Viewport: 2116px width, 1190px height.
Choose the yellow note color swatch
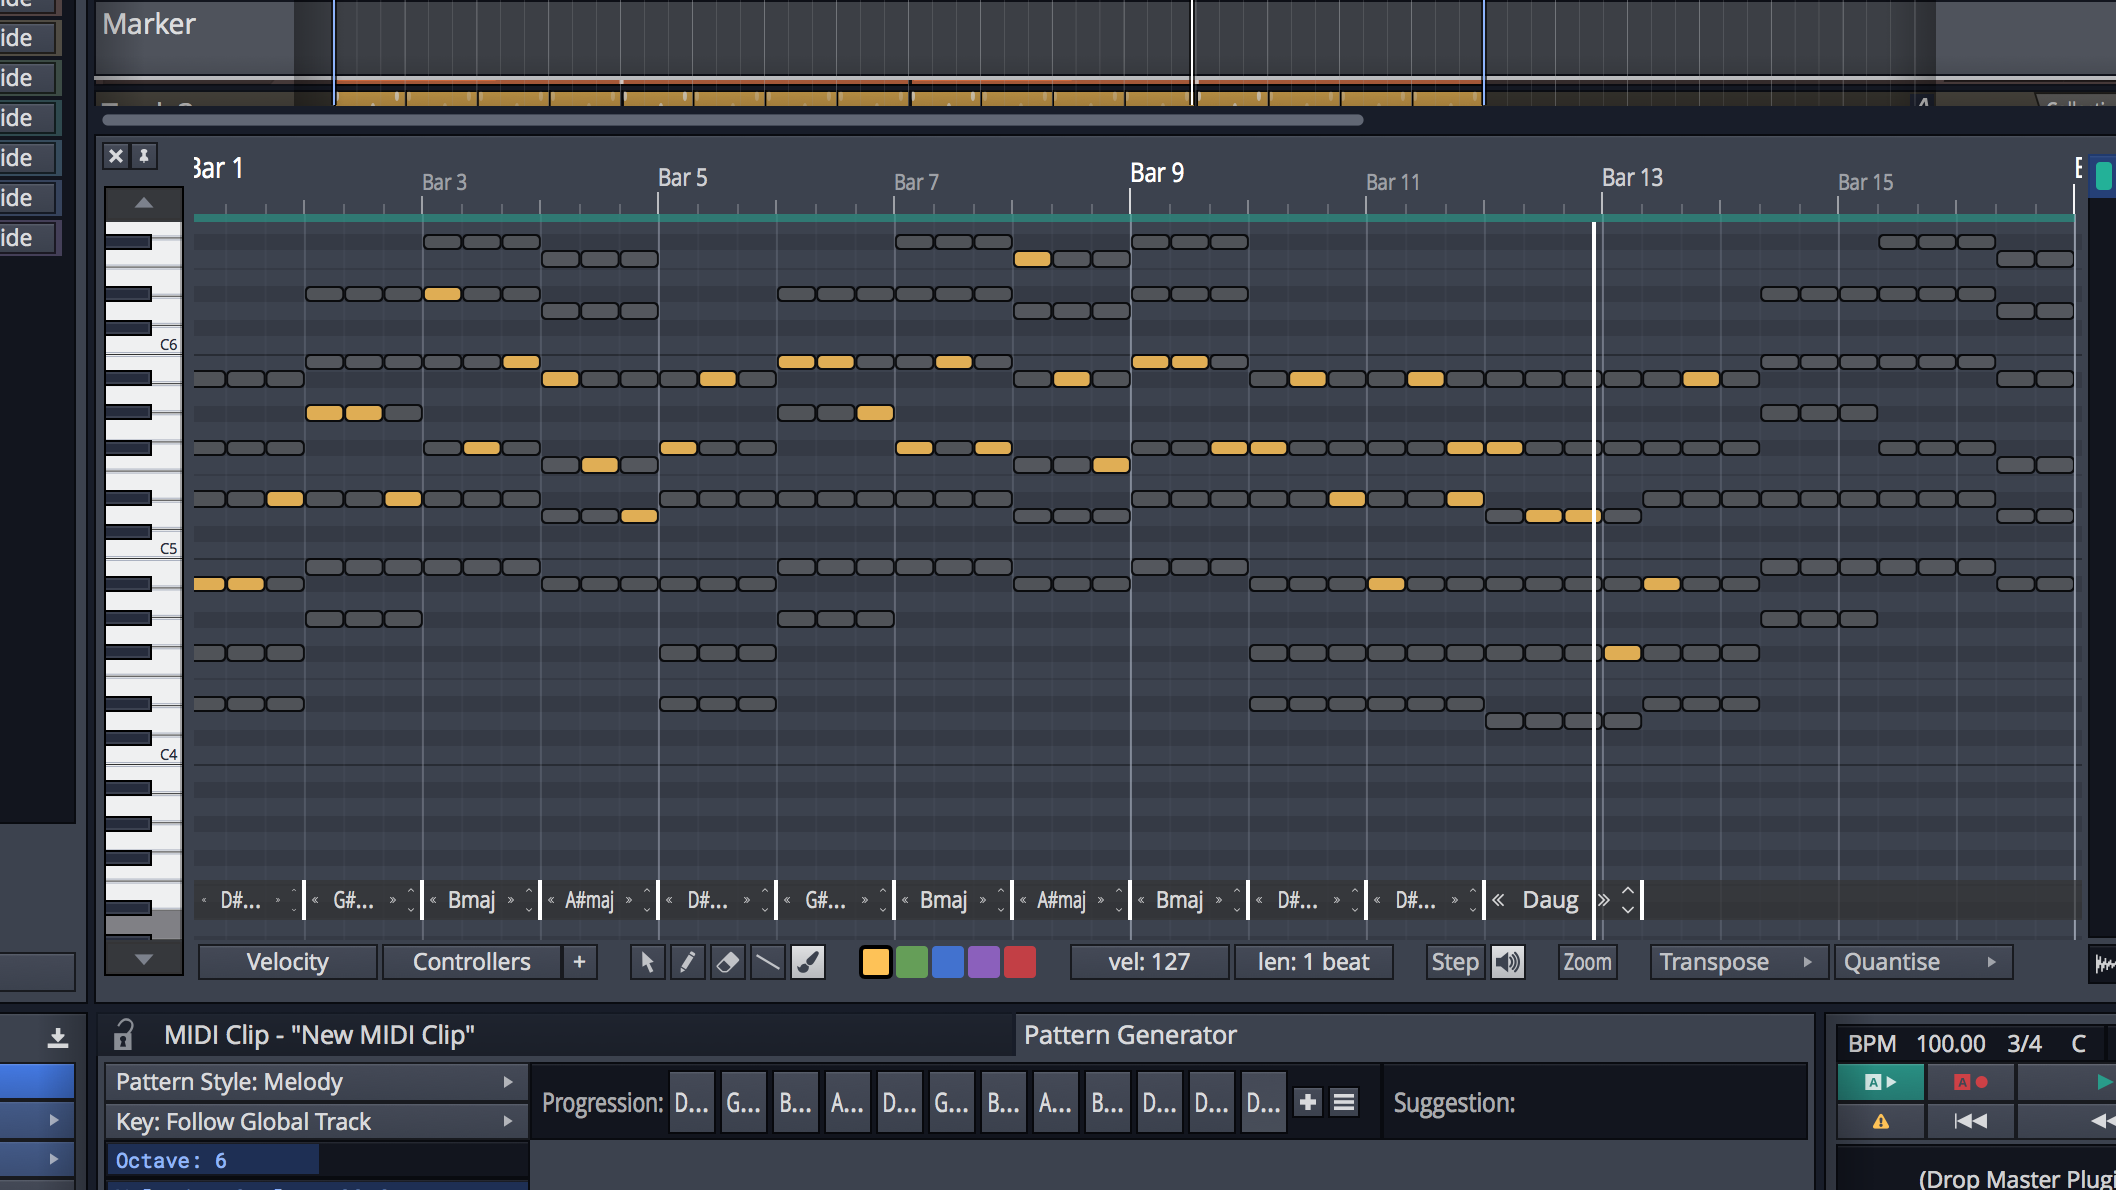point(875,962)
